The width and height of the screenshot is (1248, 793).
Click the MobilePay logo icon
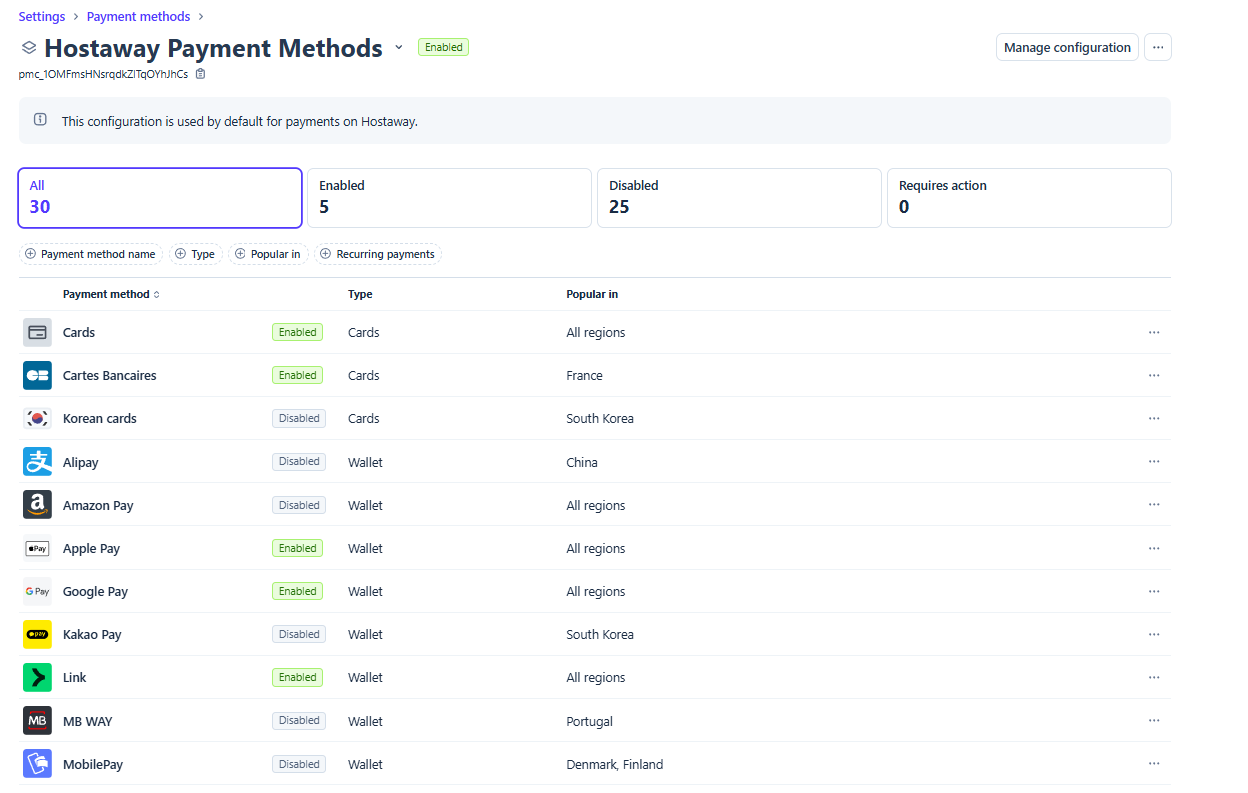37,764
